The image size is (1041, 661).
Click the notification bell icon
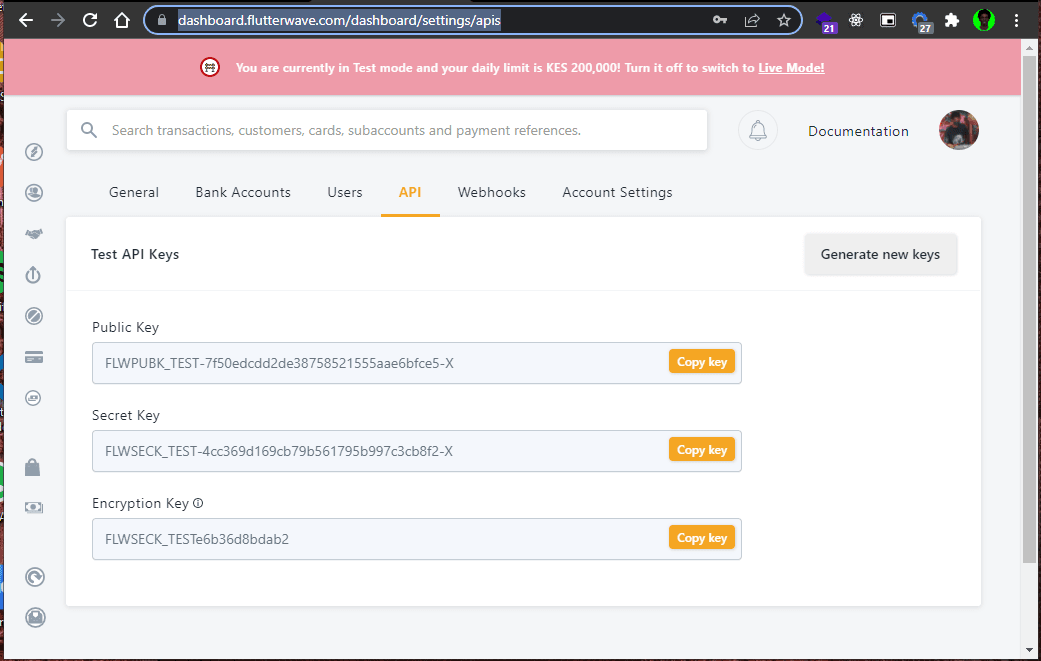click(x=758, y=130)
